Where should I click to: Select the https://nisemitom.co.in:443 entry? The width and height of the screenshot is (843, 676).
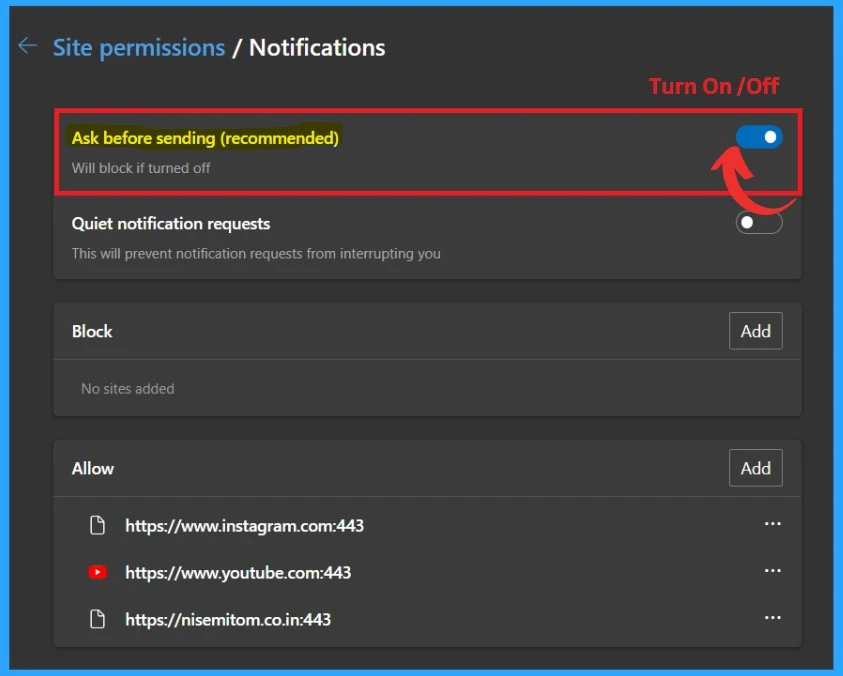[x=228, y=620]
